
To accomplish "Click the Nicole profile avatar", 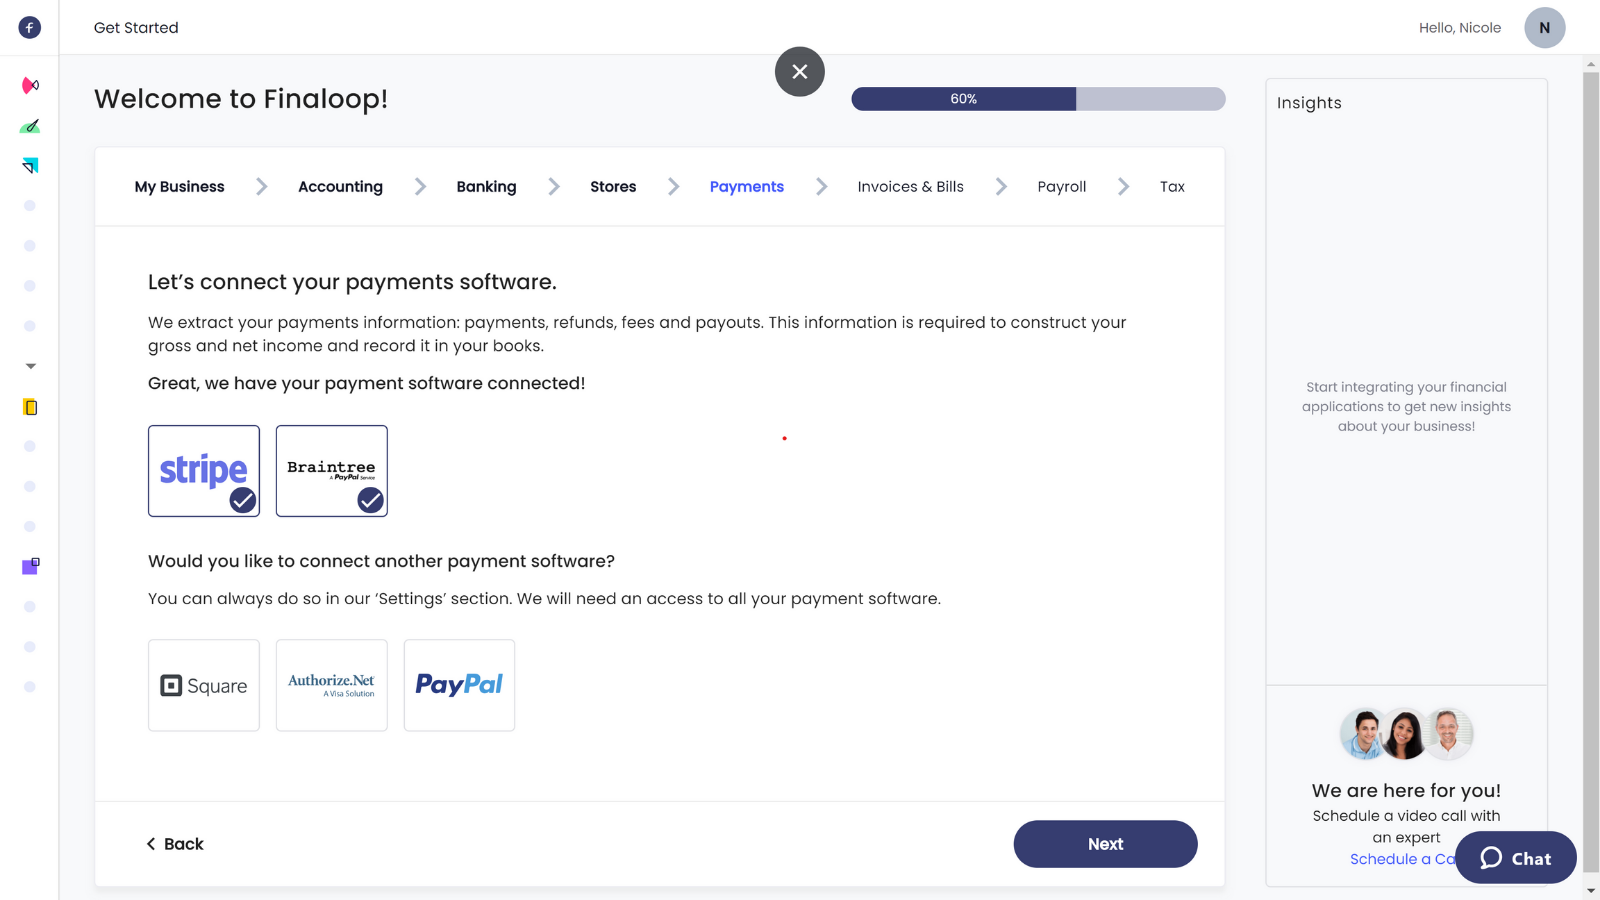I will pyautogui.click(x=1544, y=28).
